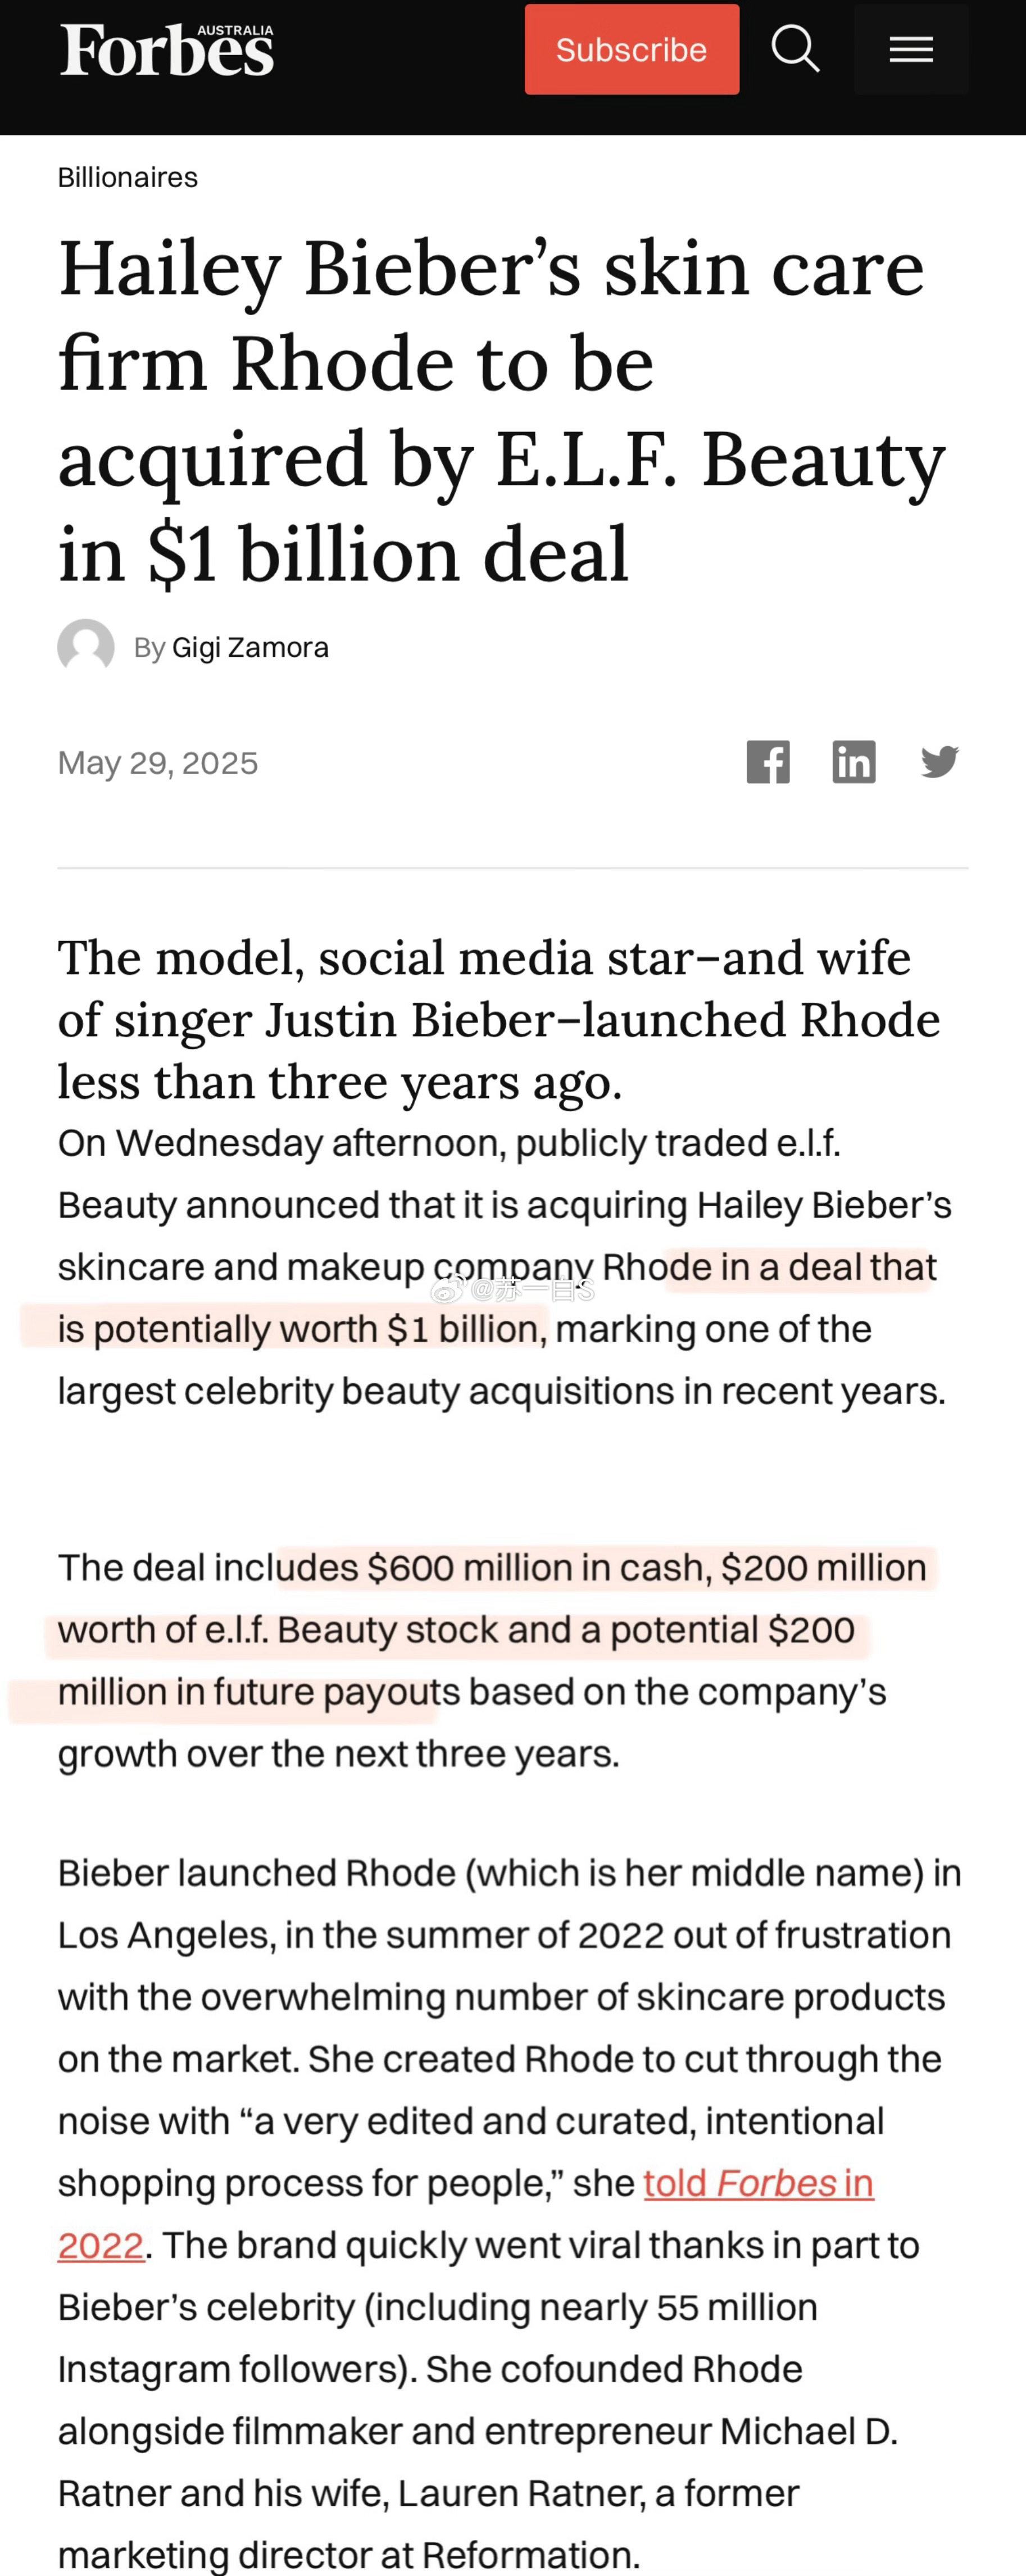Share the article on Facebook
Viewport: 1026px width, 2576px height.
(x=768, y=762)
